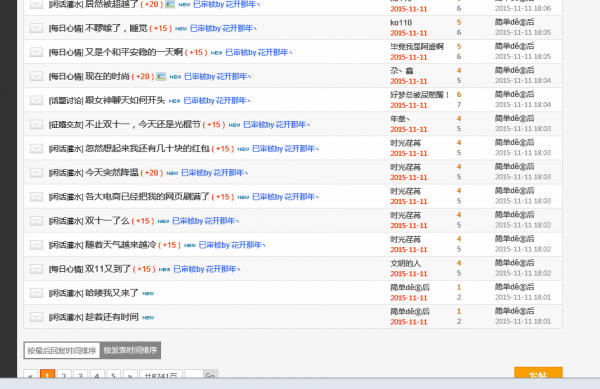This screenshot has width=600, height=389.
Task: Open thread 不止双十一，今天还是光棍节
Action: coord(143,124)
